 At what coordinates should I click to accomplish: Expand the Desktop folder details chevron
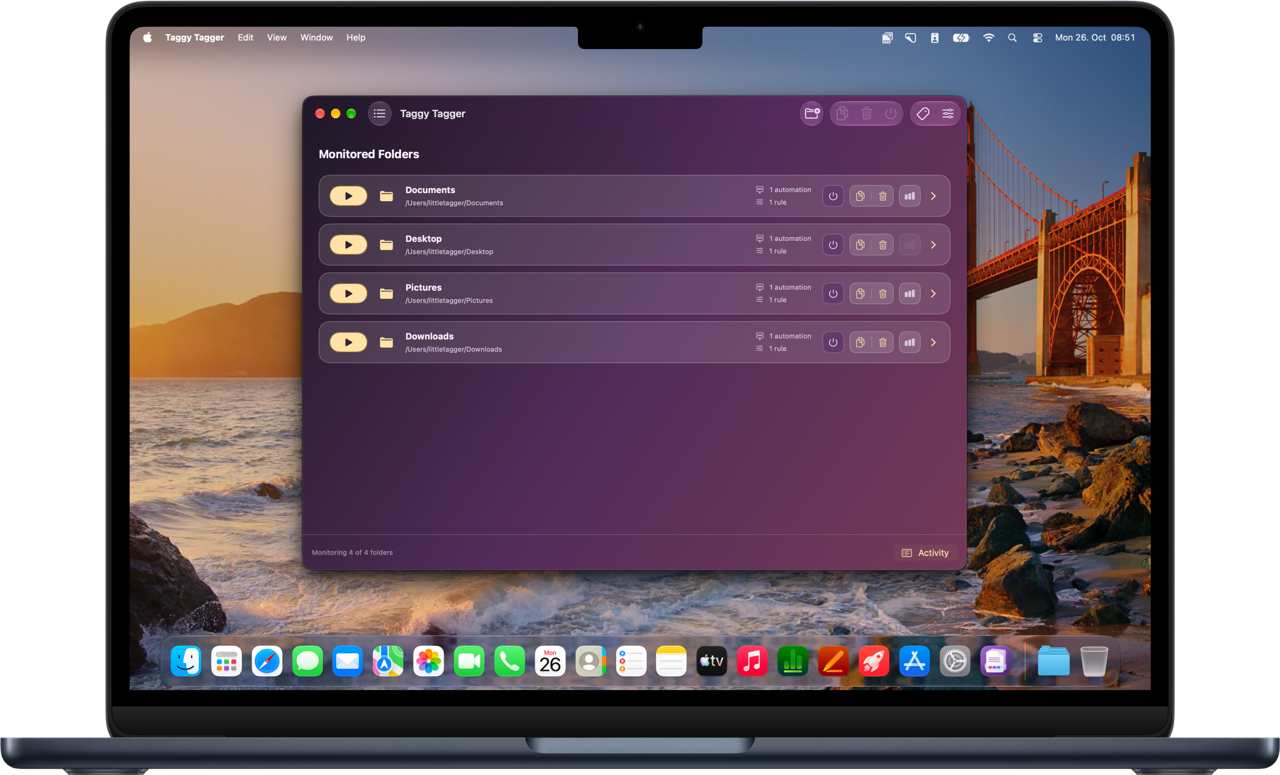click(x=933, y=245)
